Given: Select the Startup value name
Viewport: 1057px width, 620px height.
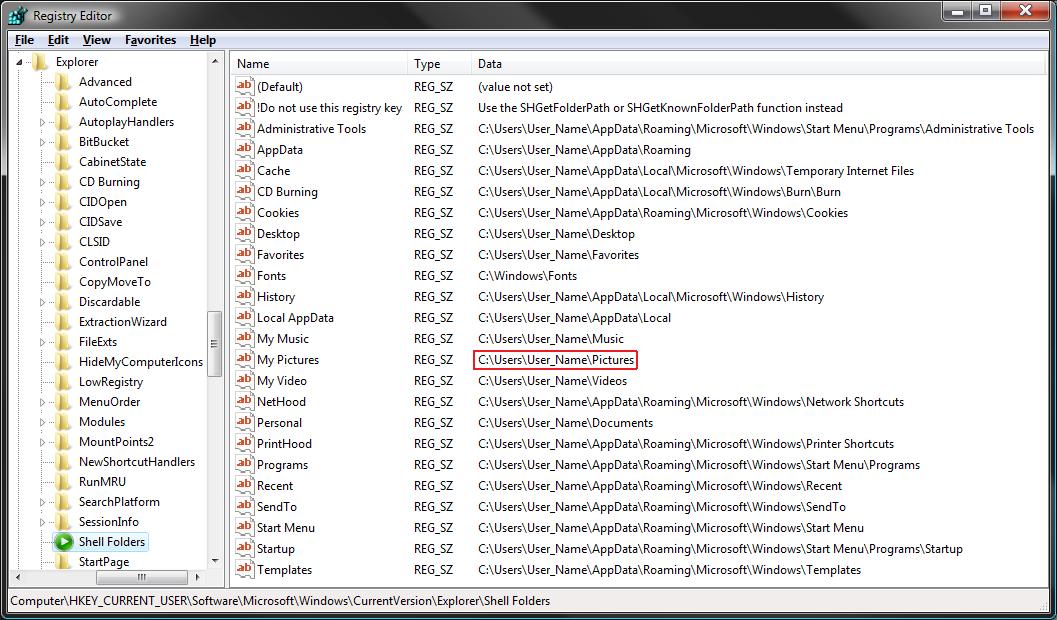Looking at the screenshot, I should (276, 549).
